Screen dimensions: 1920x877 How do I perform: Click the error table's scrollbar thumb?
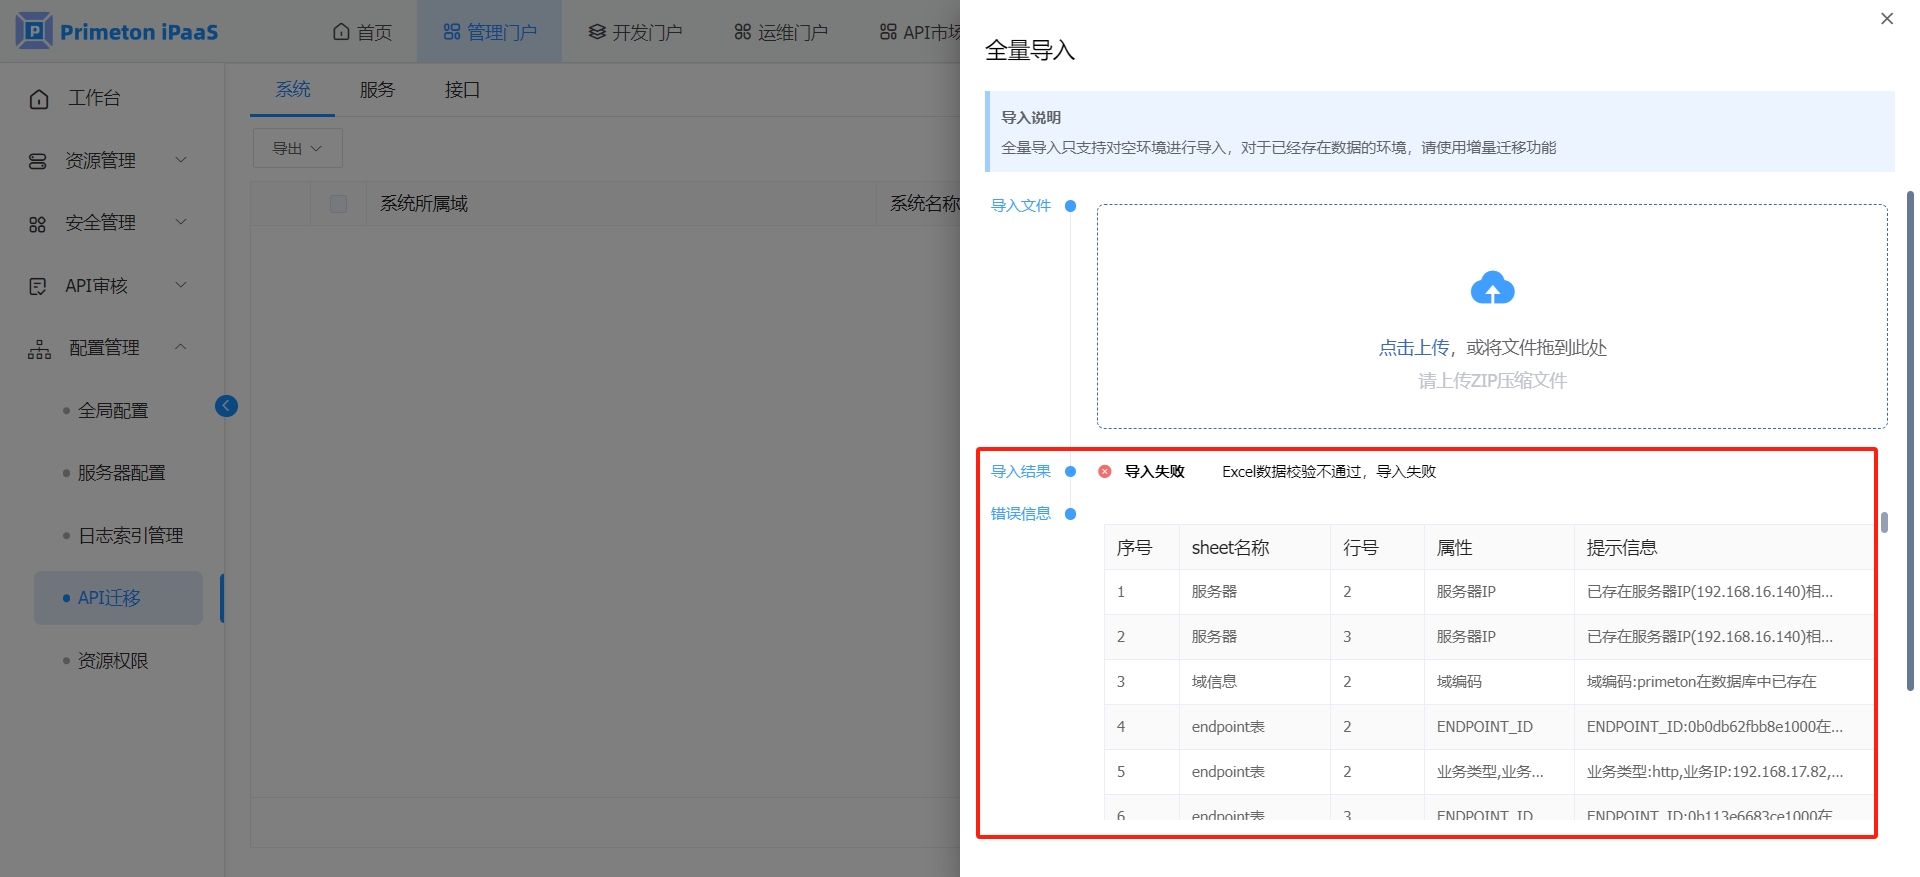(1884, 522)
